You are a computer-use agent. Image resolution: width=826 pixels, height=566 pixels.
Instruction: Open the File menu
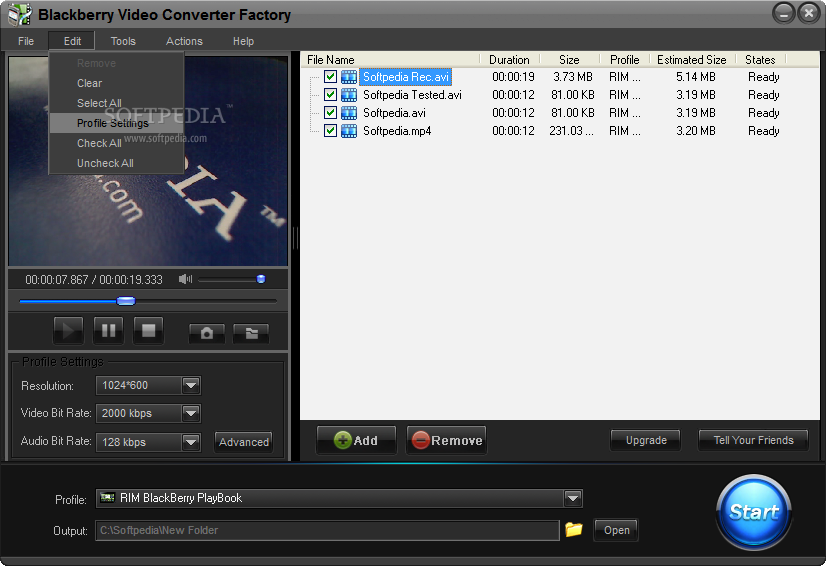pos(26,41)
